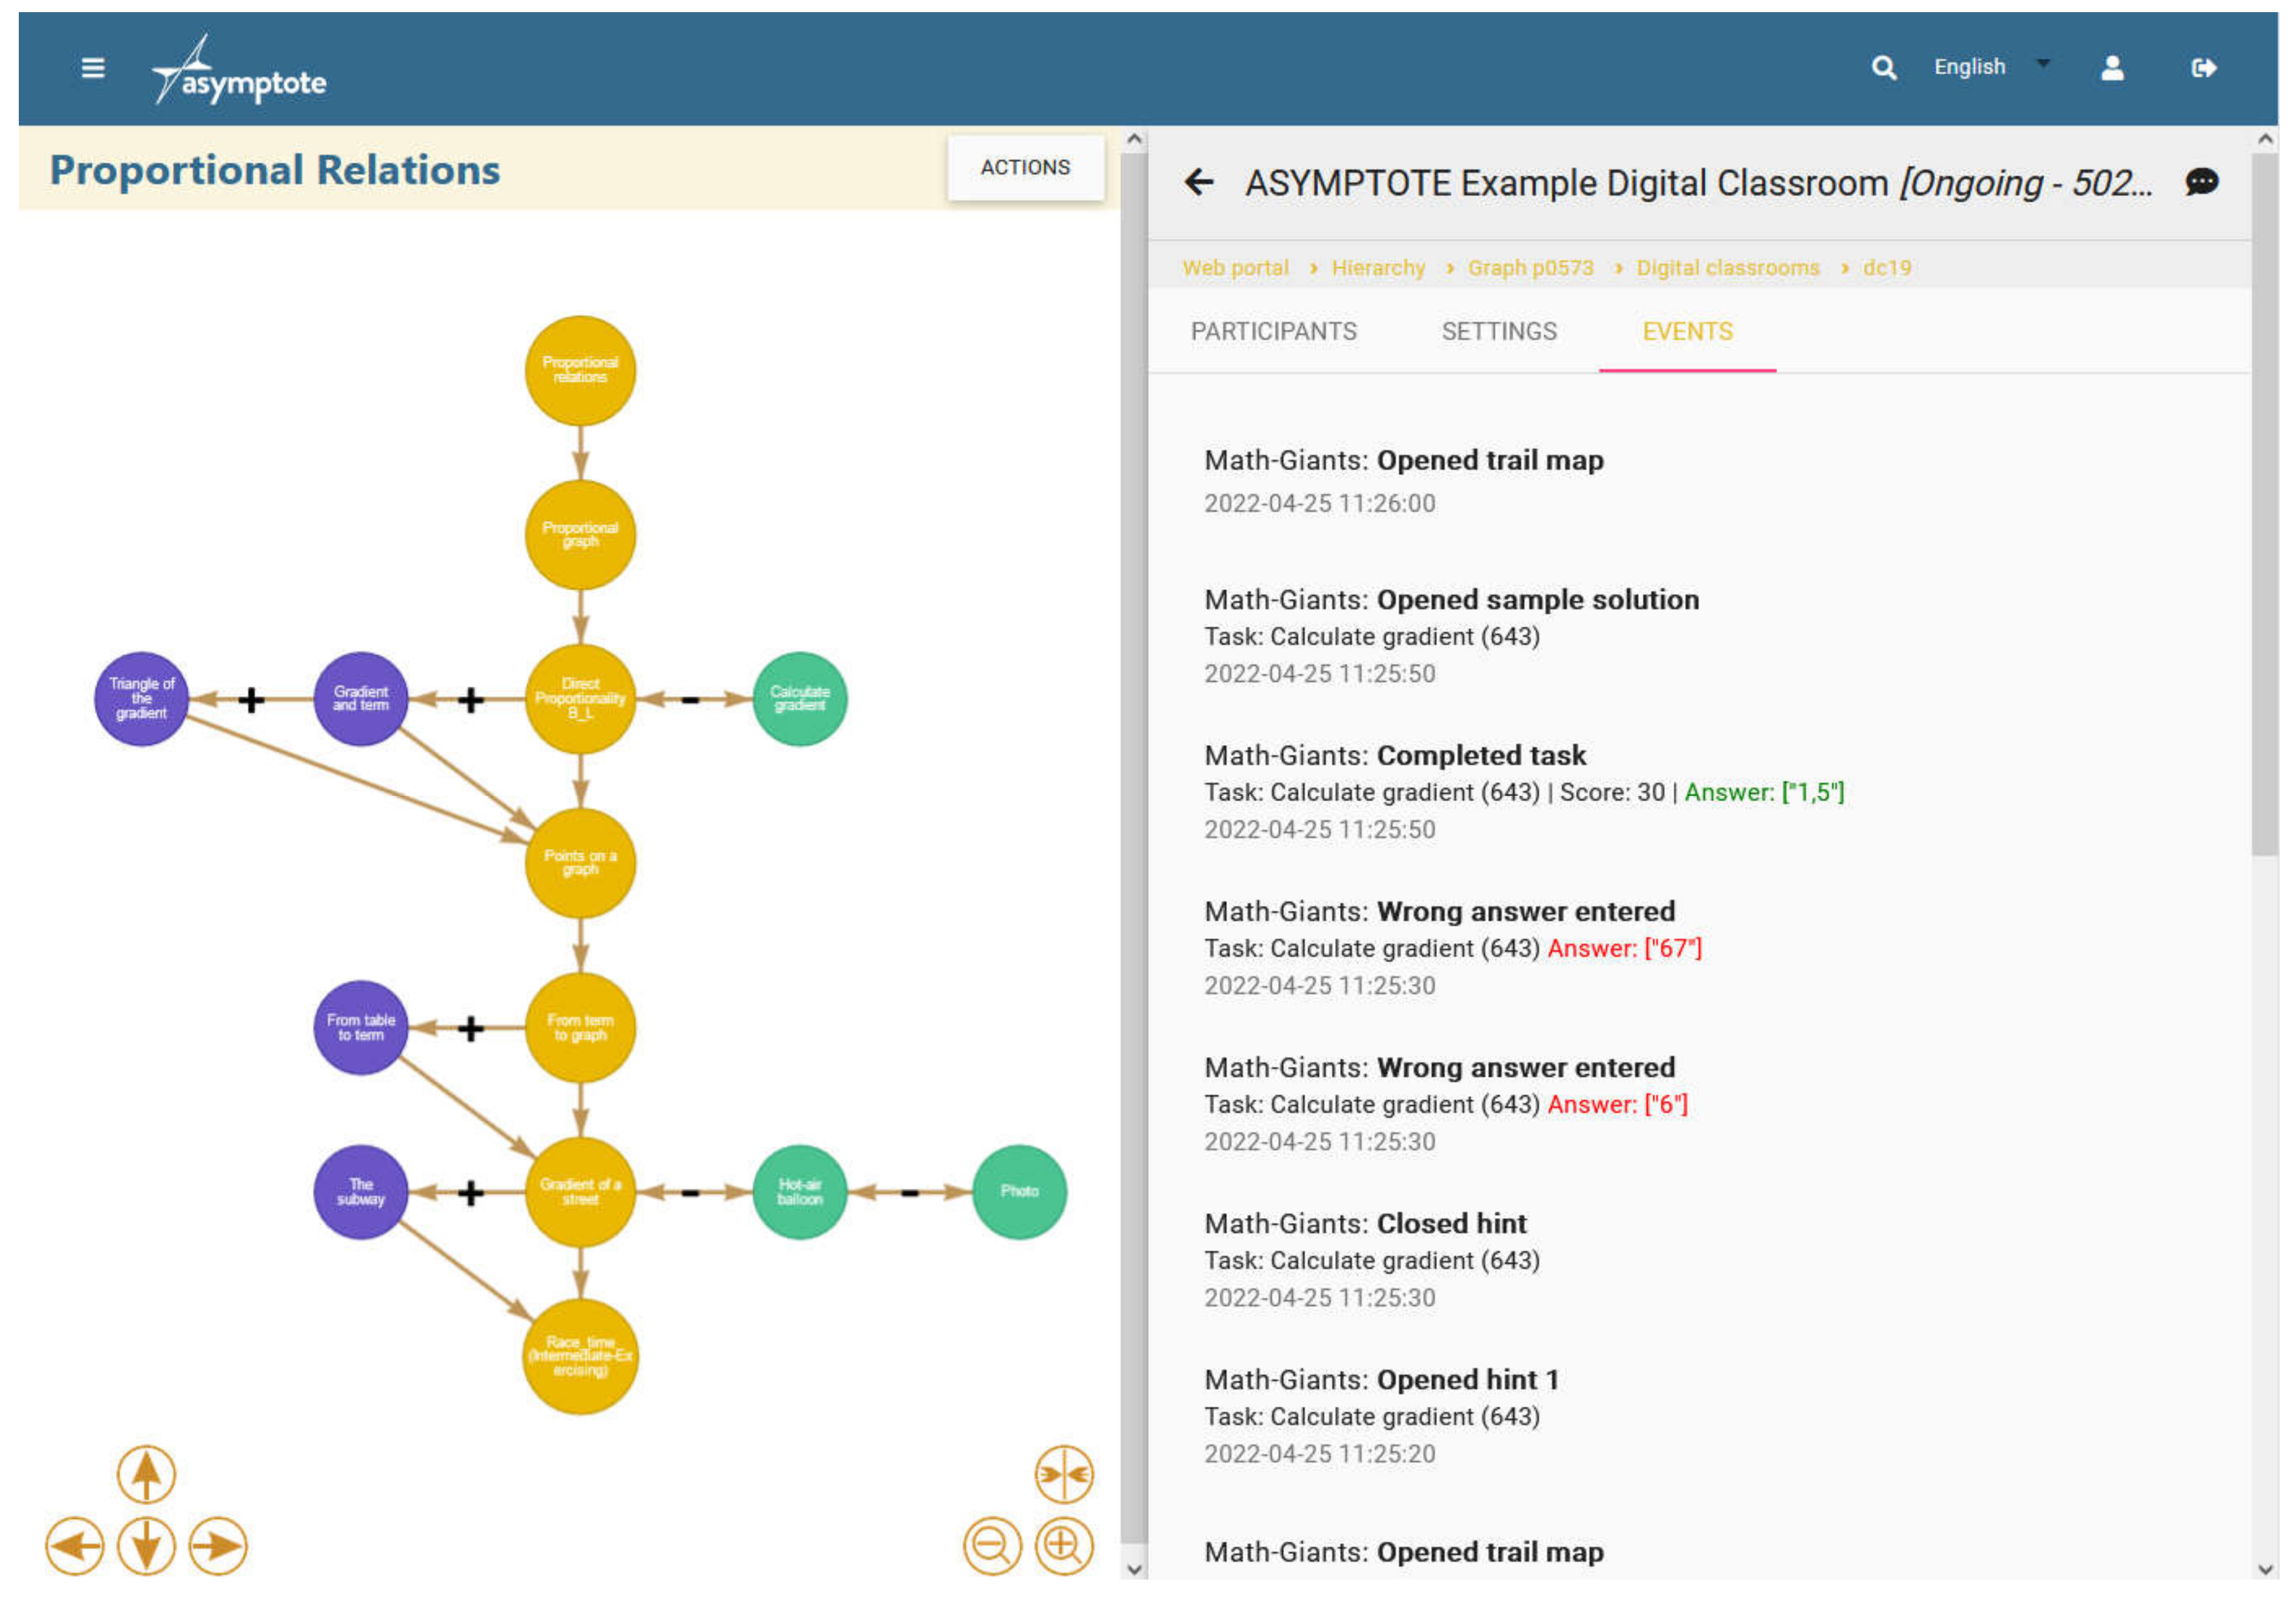Image resolution: width=2296 pixels, height=1605 pixels.
Task: Switch to the SETTINGS tab
Action: 1498,331
